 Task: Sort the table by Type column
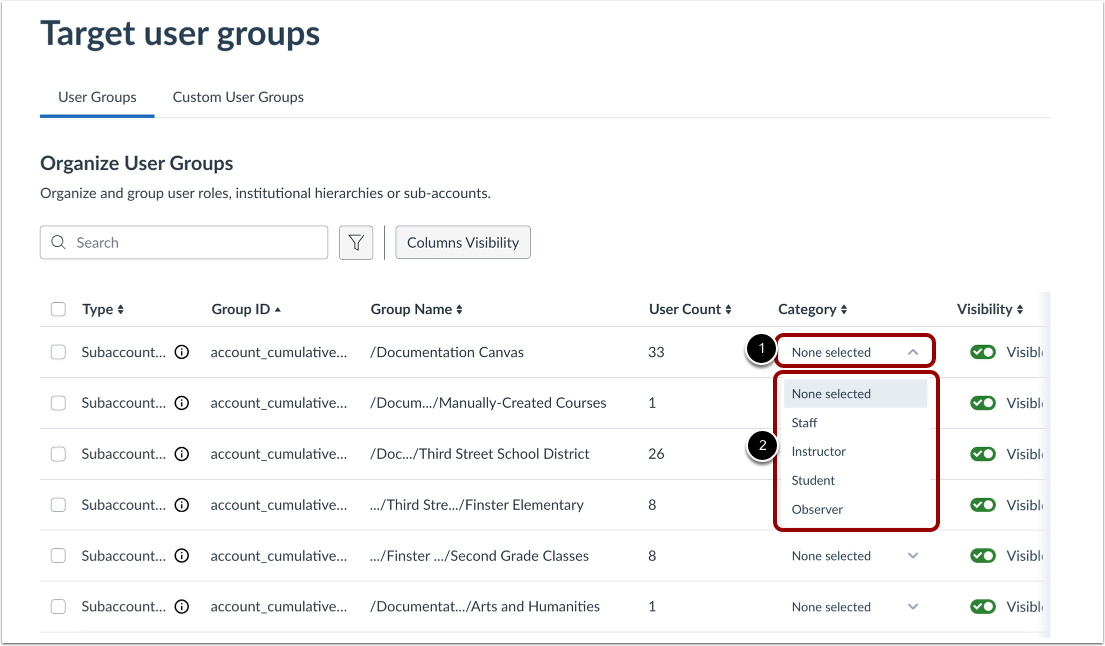point(120,309)
